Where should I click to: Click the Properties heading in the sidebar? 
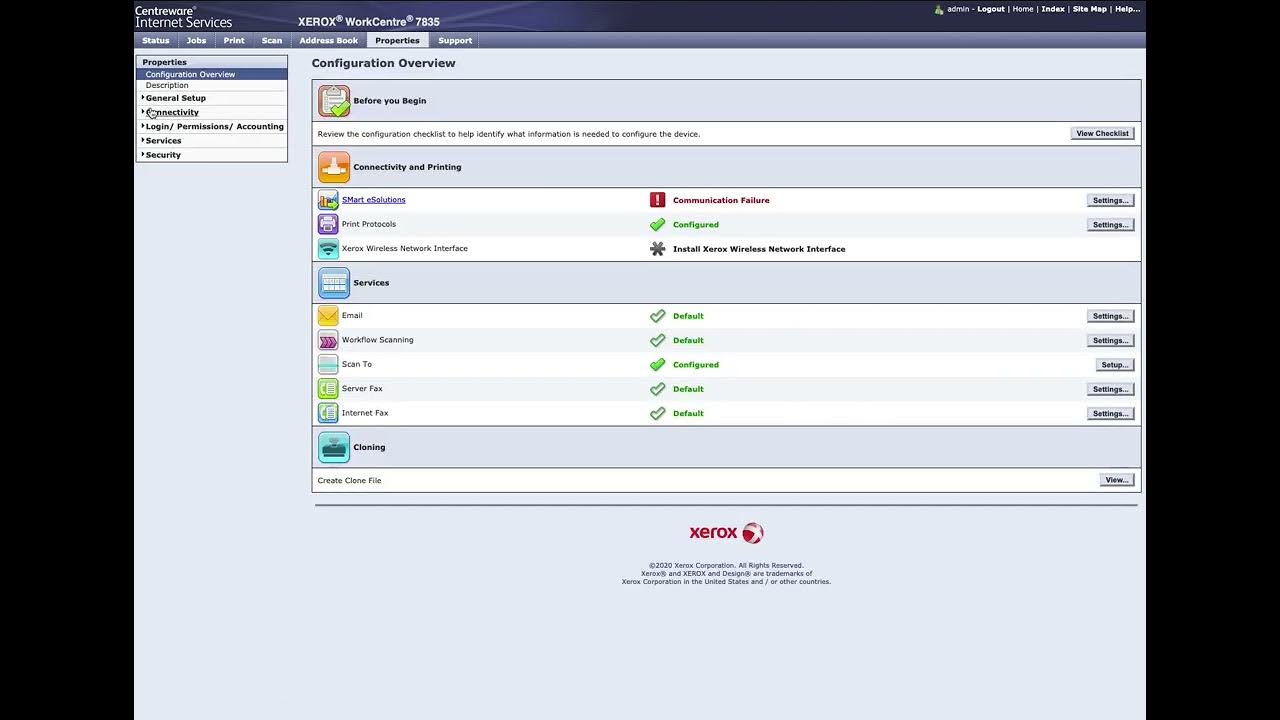coord(165,62)
